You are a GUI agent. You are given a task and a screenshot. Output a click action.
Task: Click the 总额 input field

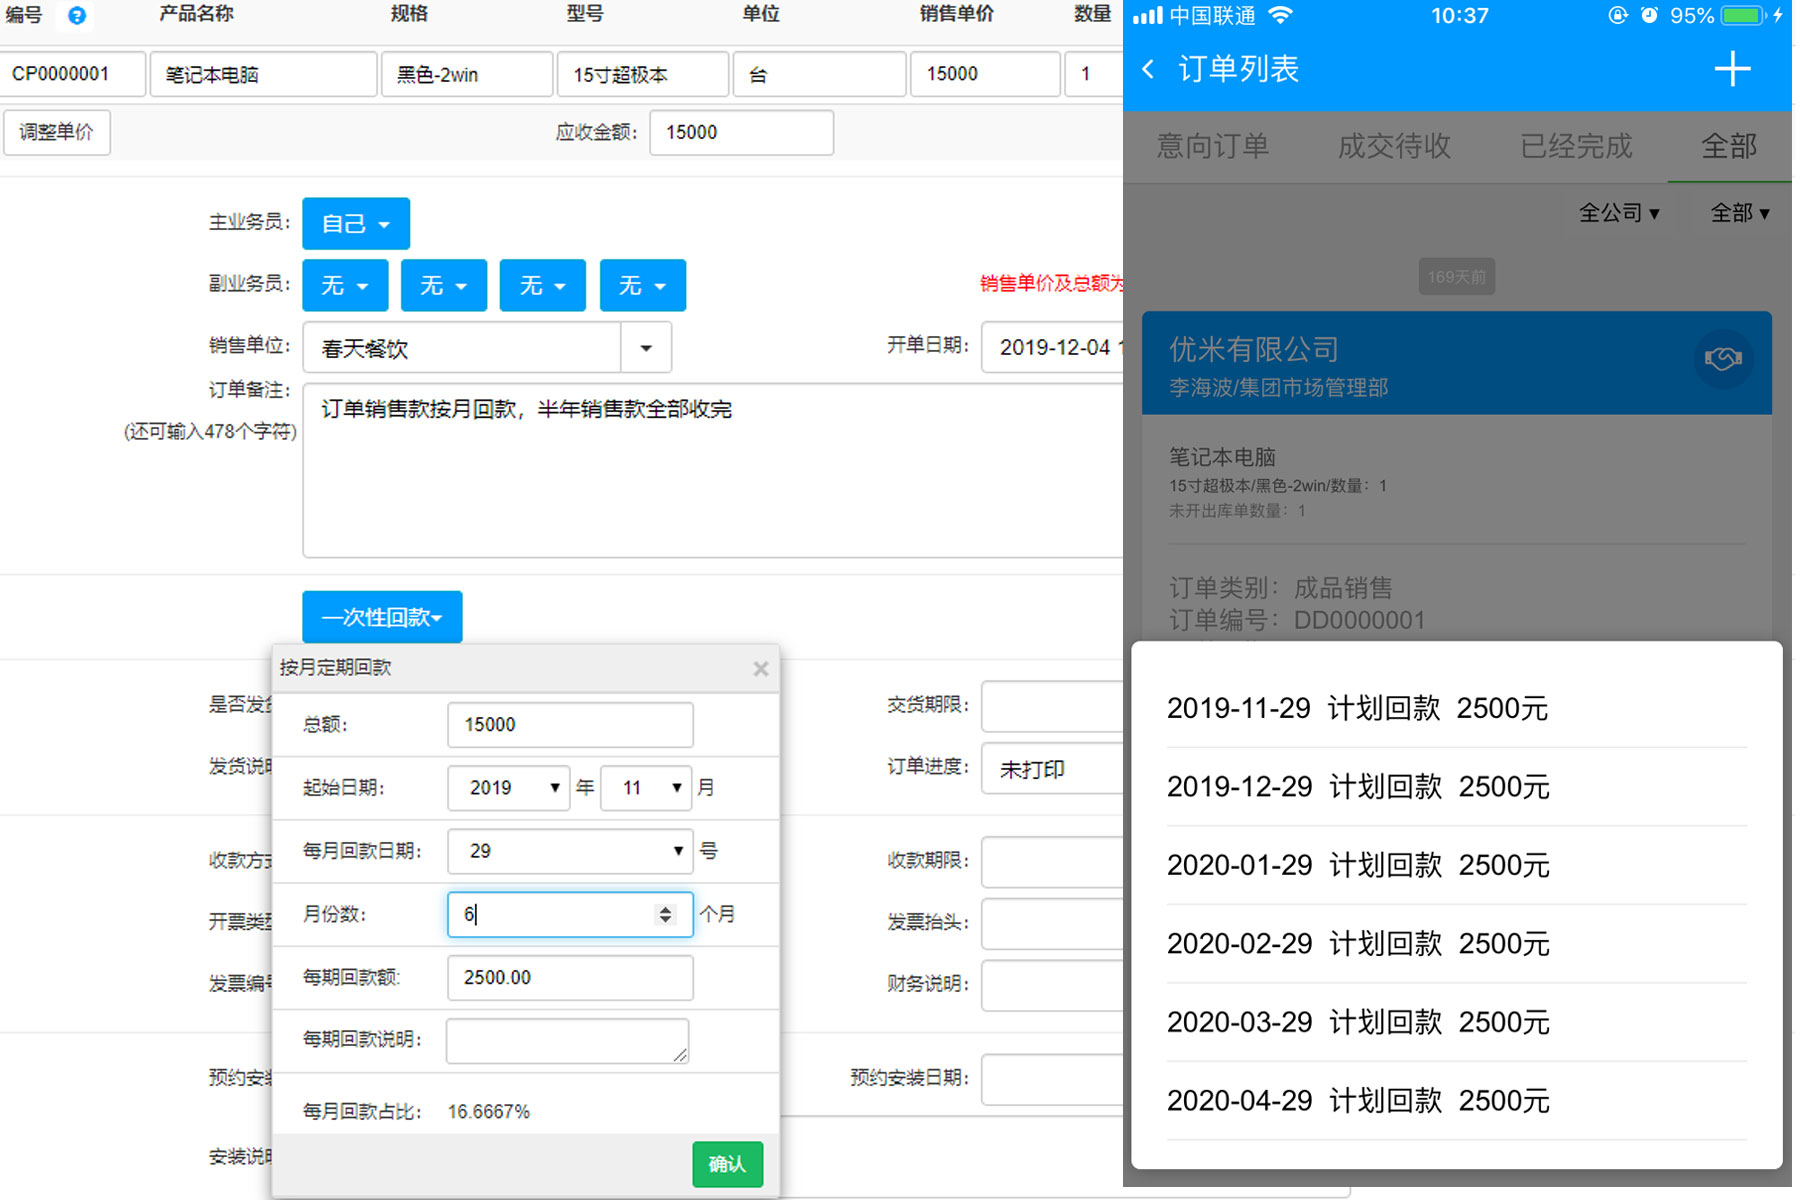click(x=570, y=725)
